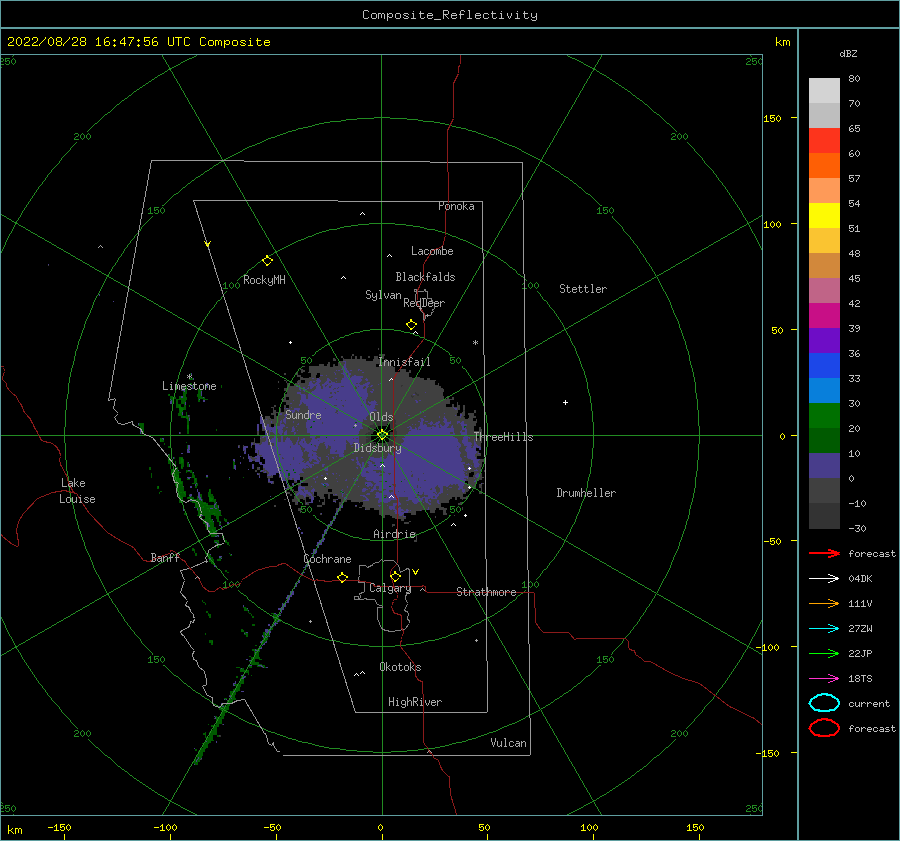
Task: Click the Strathmore label
Action: pos(486,592)
